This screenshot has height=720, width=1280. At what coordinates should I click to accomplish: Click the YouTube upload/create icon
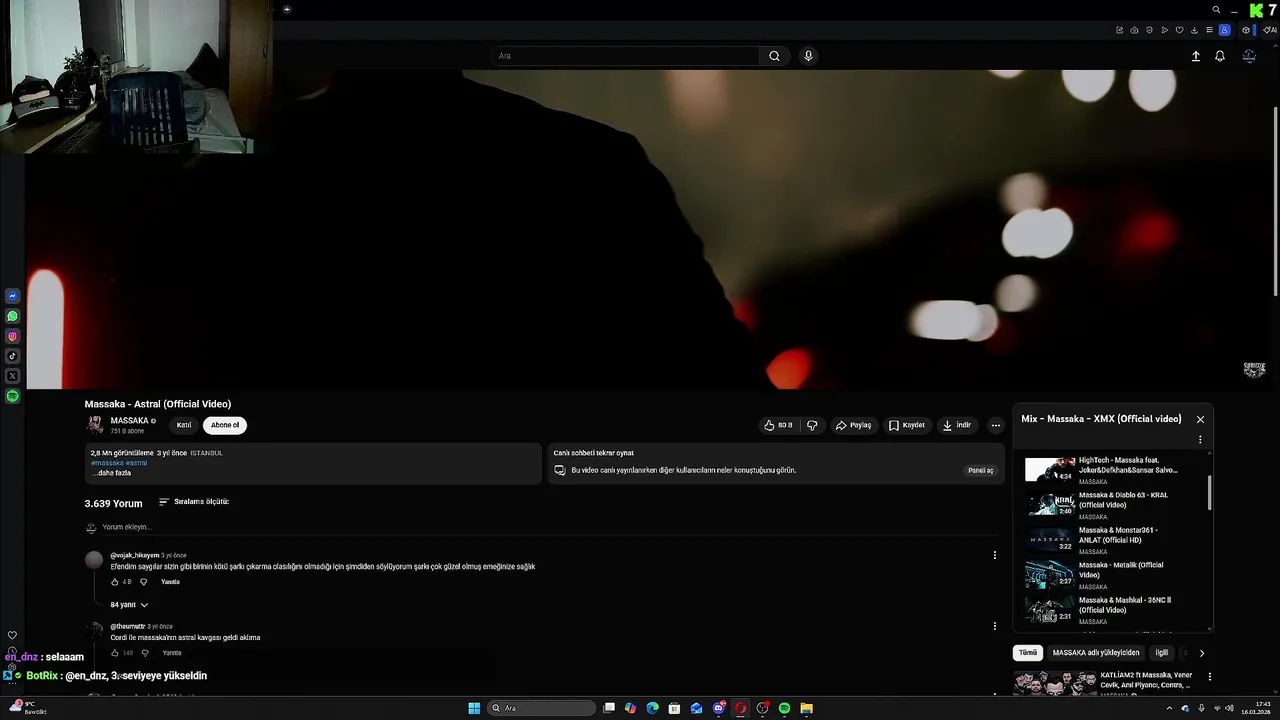point(1195,56)
